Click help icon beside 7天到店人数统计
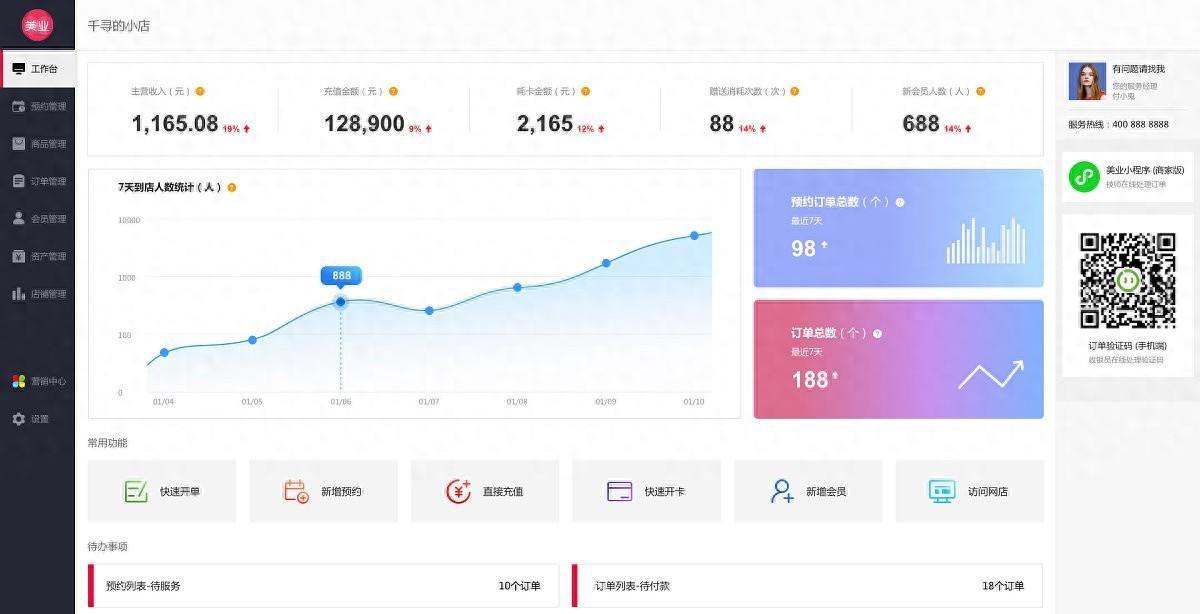Image resolution: width=1200 pixels, height=614 pixels. click(x=232, y=187)
